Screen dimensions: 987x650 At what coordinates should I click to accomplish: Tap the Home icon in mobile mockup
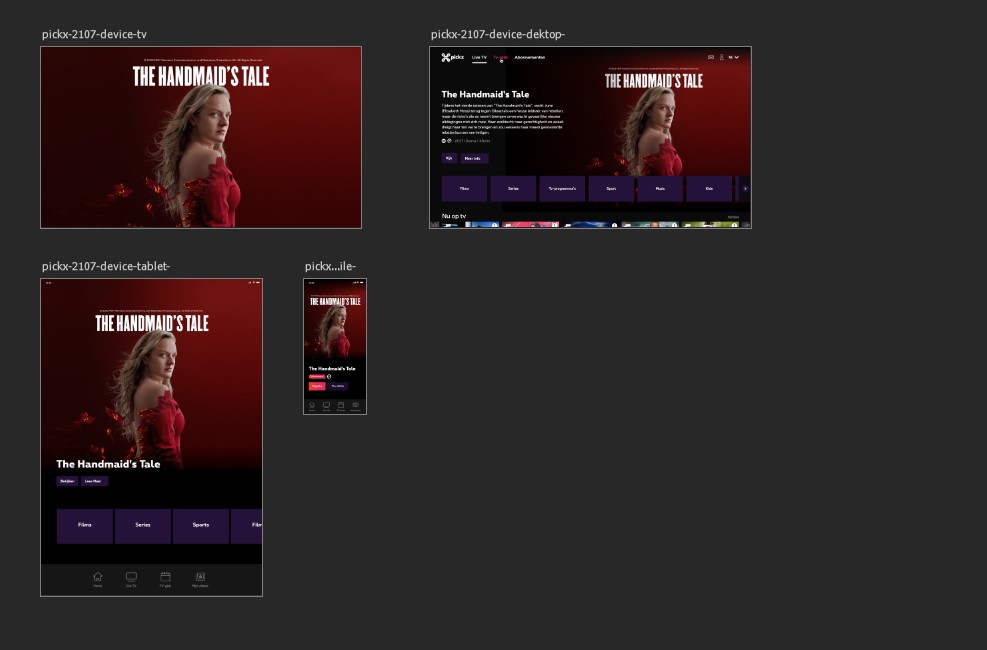(x=312, y=406)
